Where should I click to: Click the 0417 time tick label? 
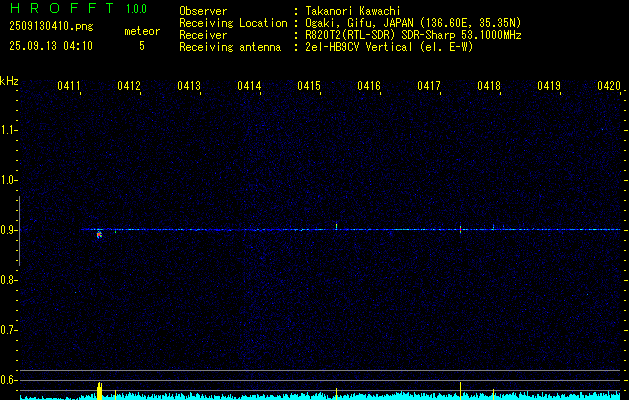coord(429,86)
